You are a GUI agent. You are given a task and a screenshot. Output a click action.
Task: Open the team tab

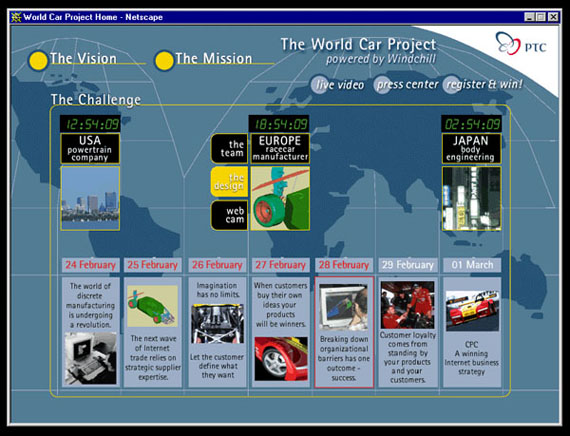tap(230, 149)
